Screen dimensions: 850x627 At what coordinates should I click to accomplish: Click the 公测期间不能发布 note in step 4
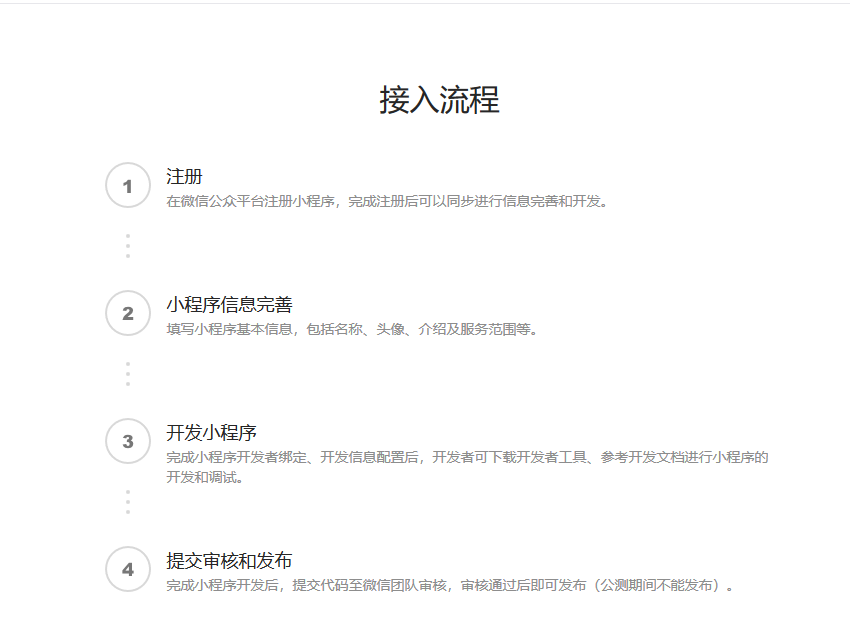click(x=655, y=585)
